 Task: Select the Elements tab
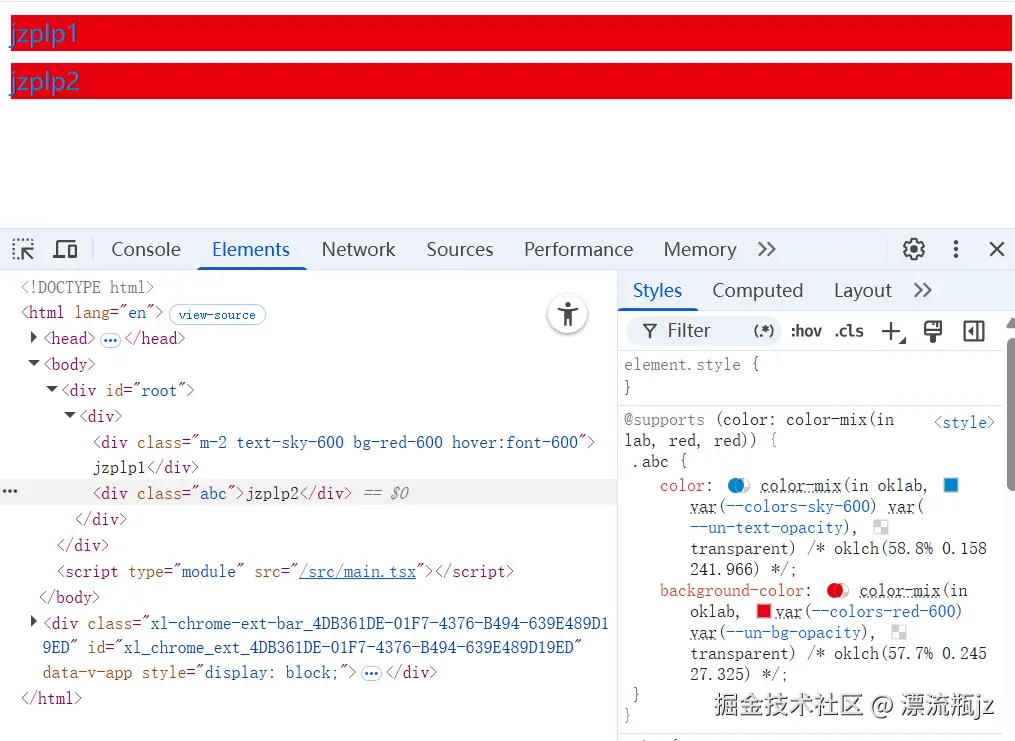click(251, 249)
